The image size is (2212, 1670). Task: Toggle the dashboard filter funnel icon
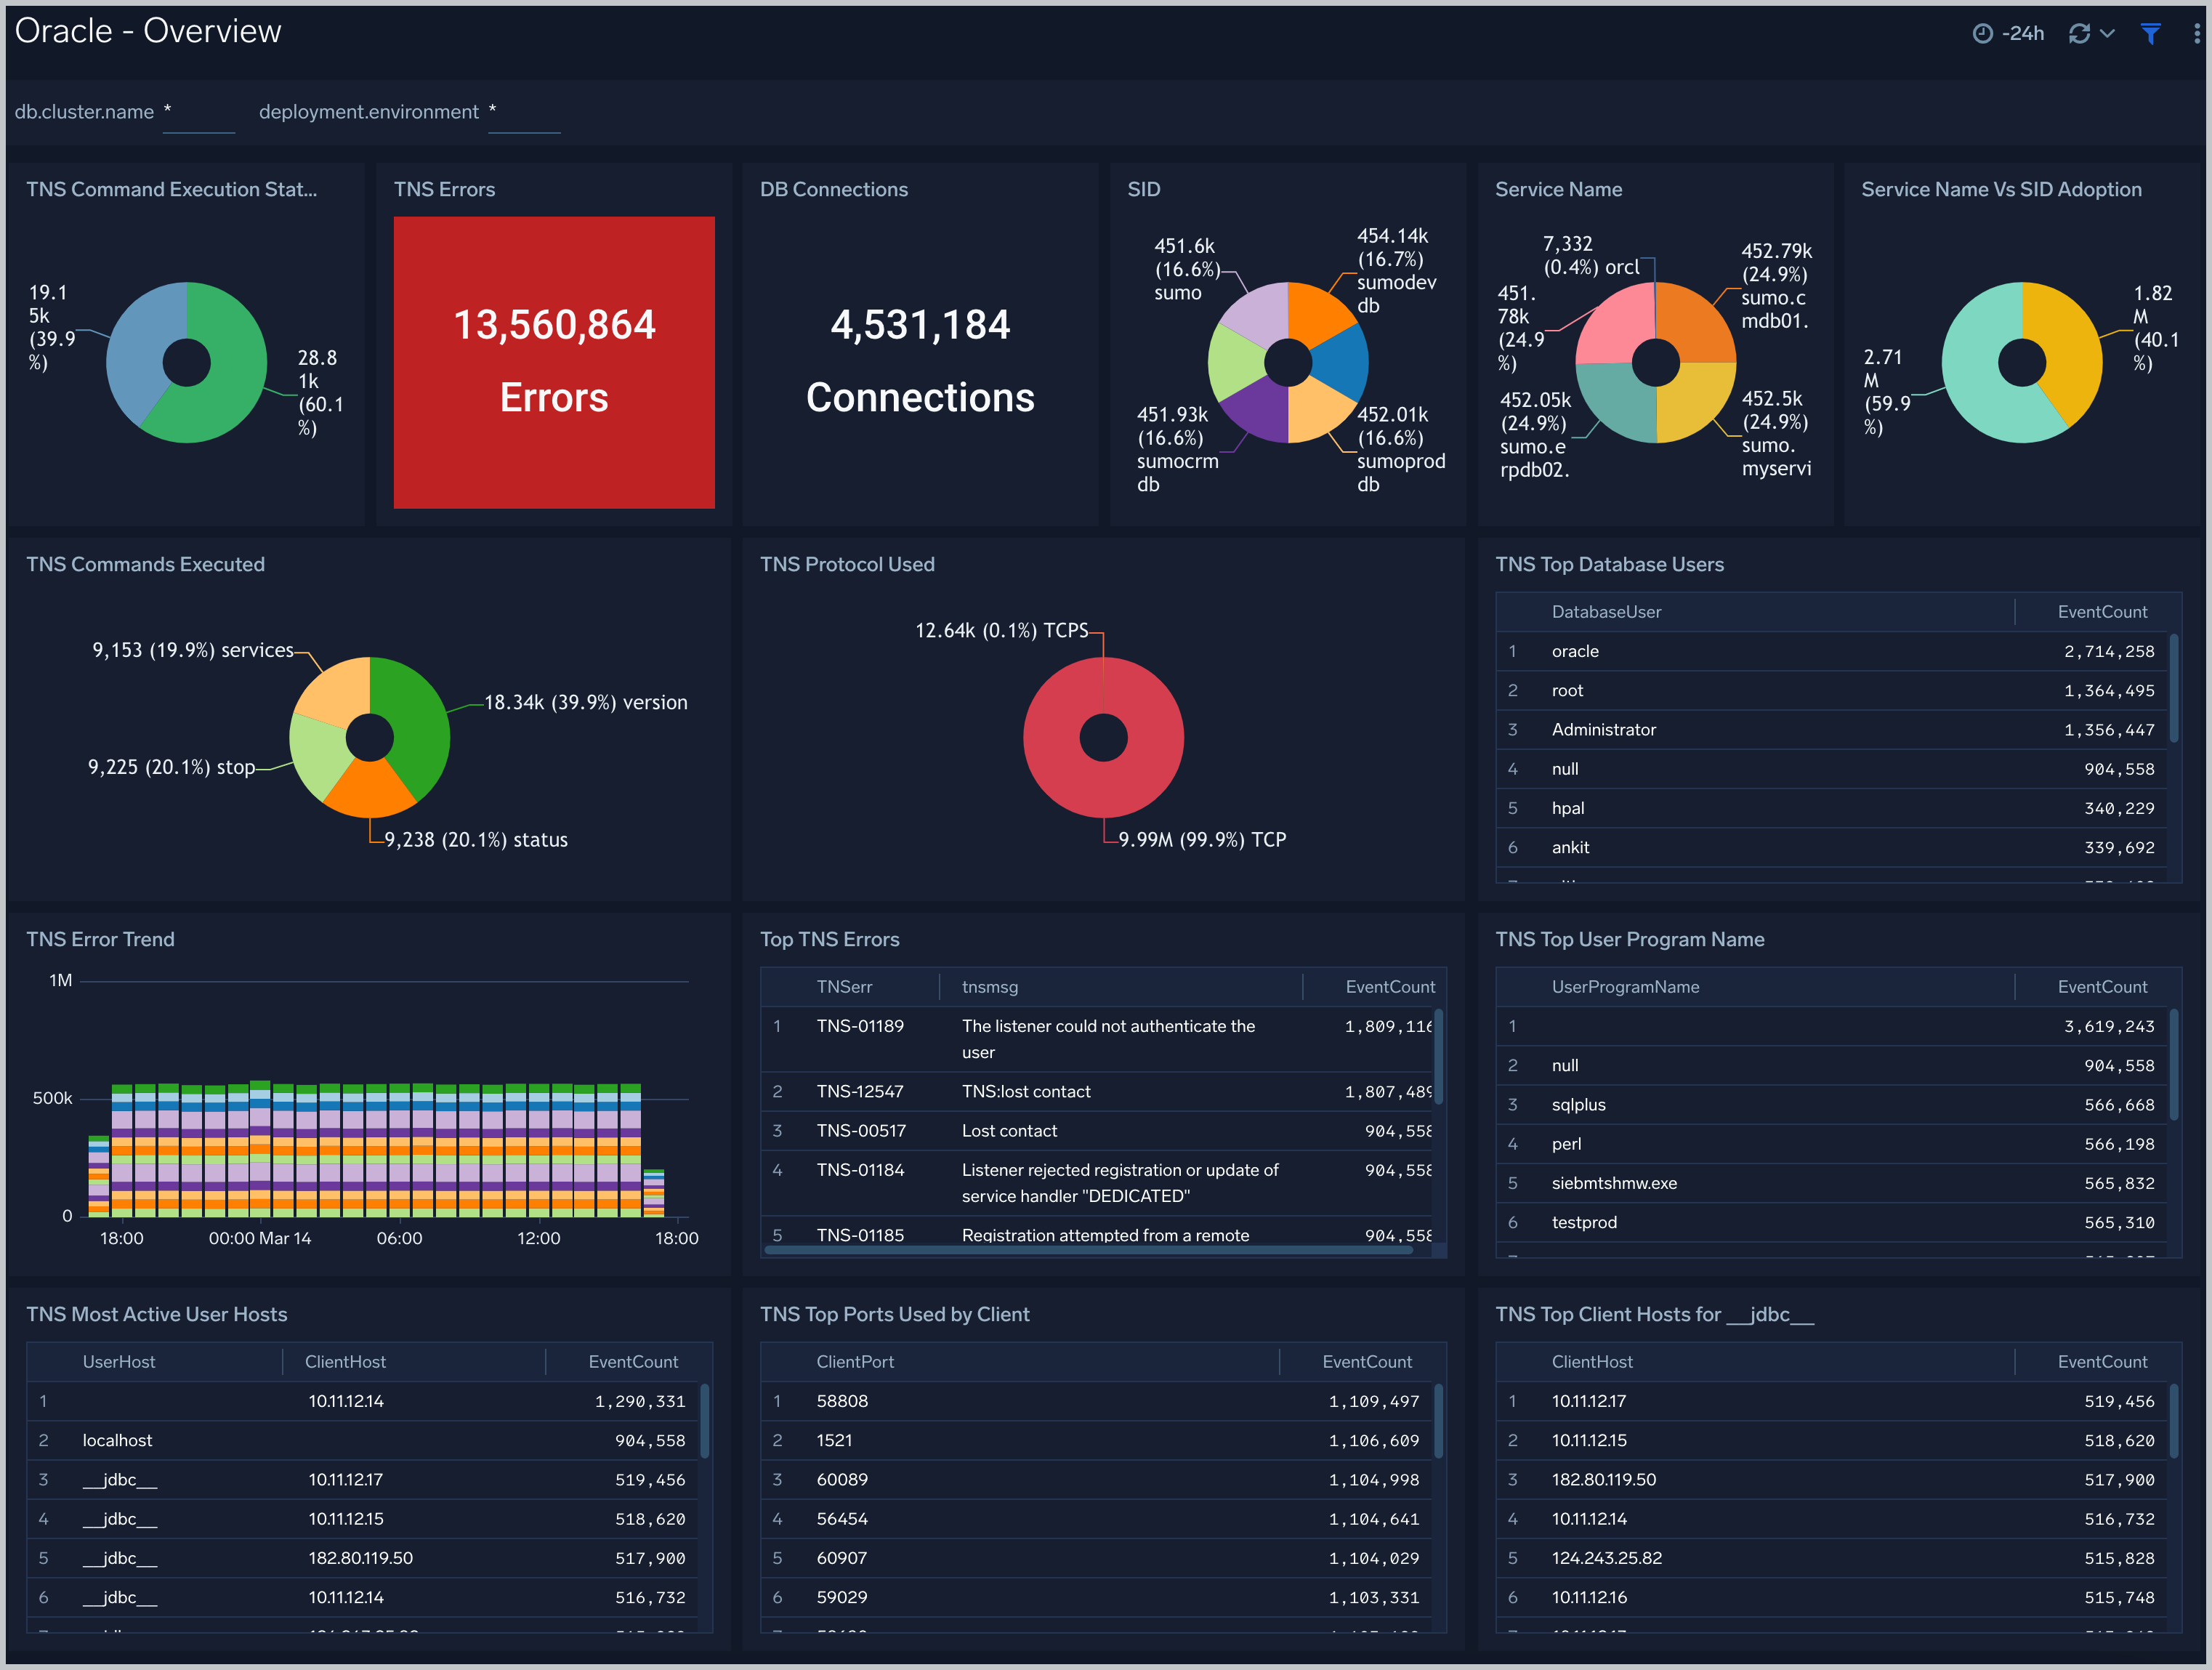pos(2150,33)
